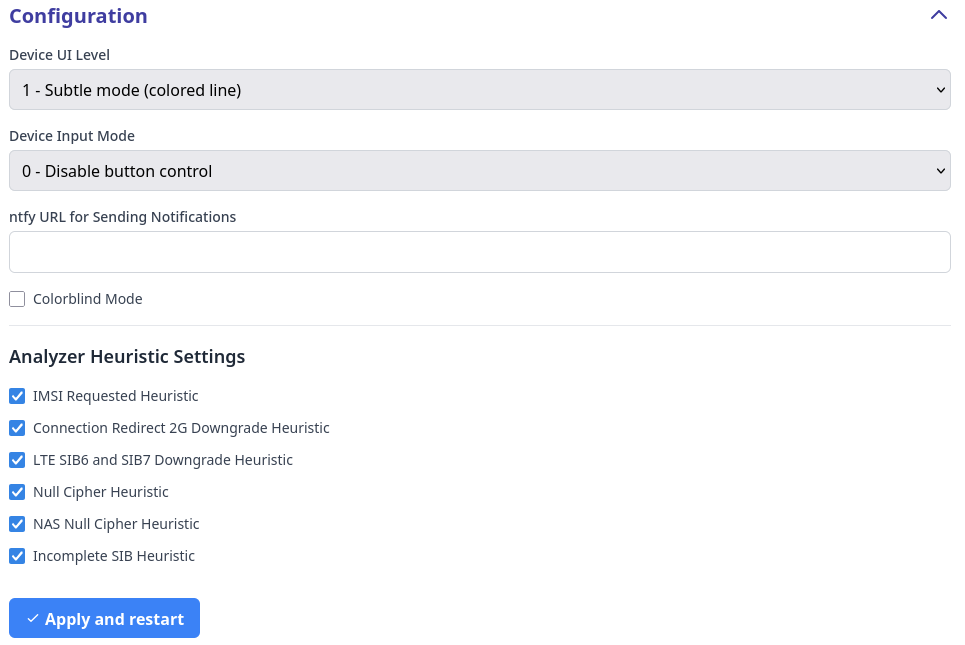Screen dimensions: 965x645
Task: Open the Device Input Mode dropdown
Action: 480,170
